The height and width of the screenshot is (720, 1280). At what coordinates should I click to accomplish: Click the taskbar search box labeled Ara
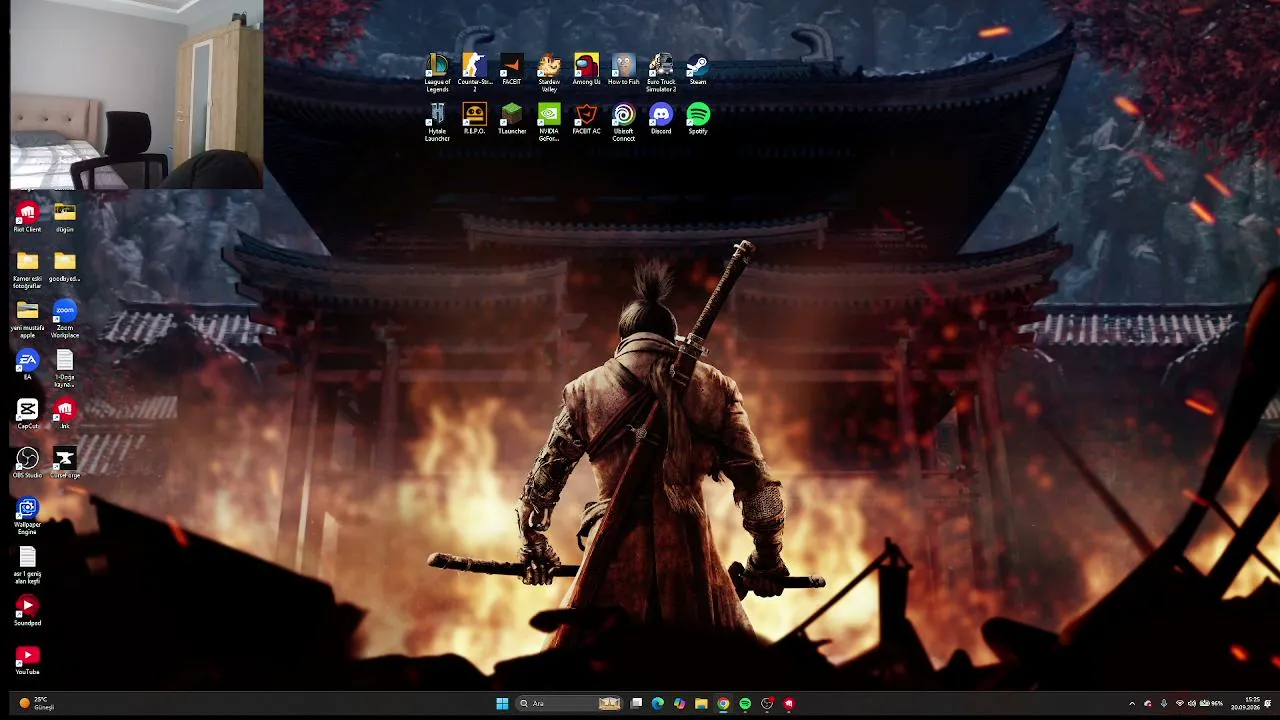tap(570, 704)
